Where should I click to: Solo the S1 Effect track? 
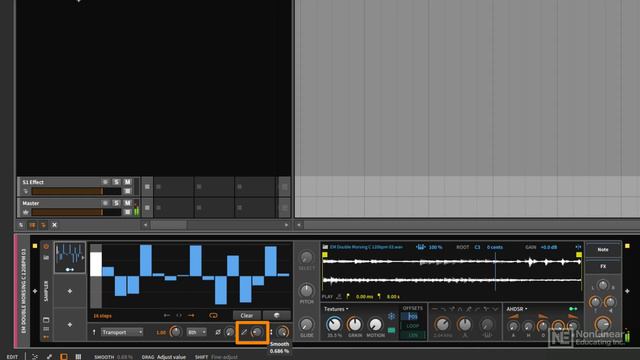[116, 182]
